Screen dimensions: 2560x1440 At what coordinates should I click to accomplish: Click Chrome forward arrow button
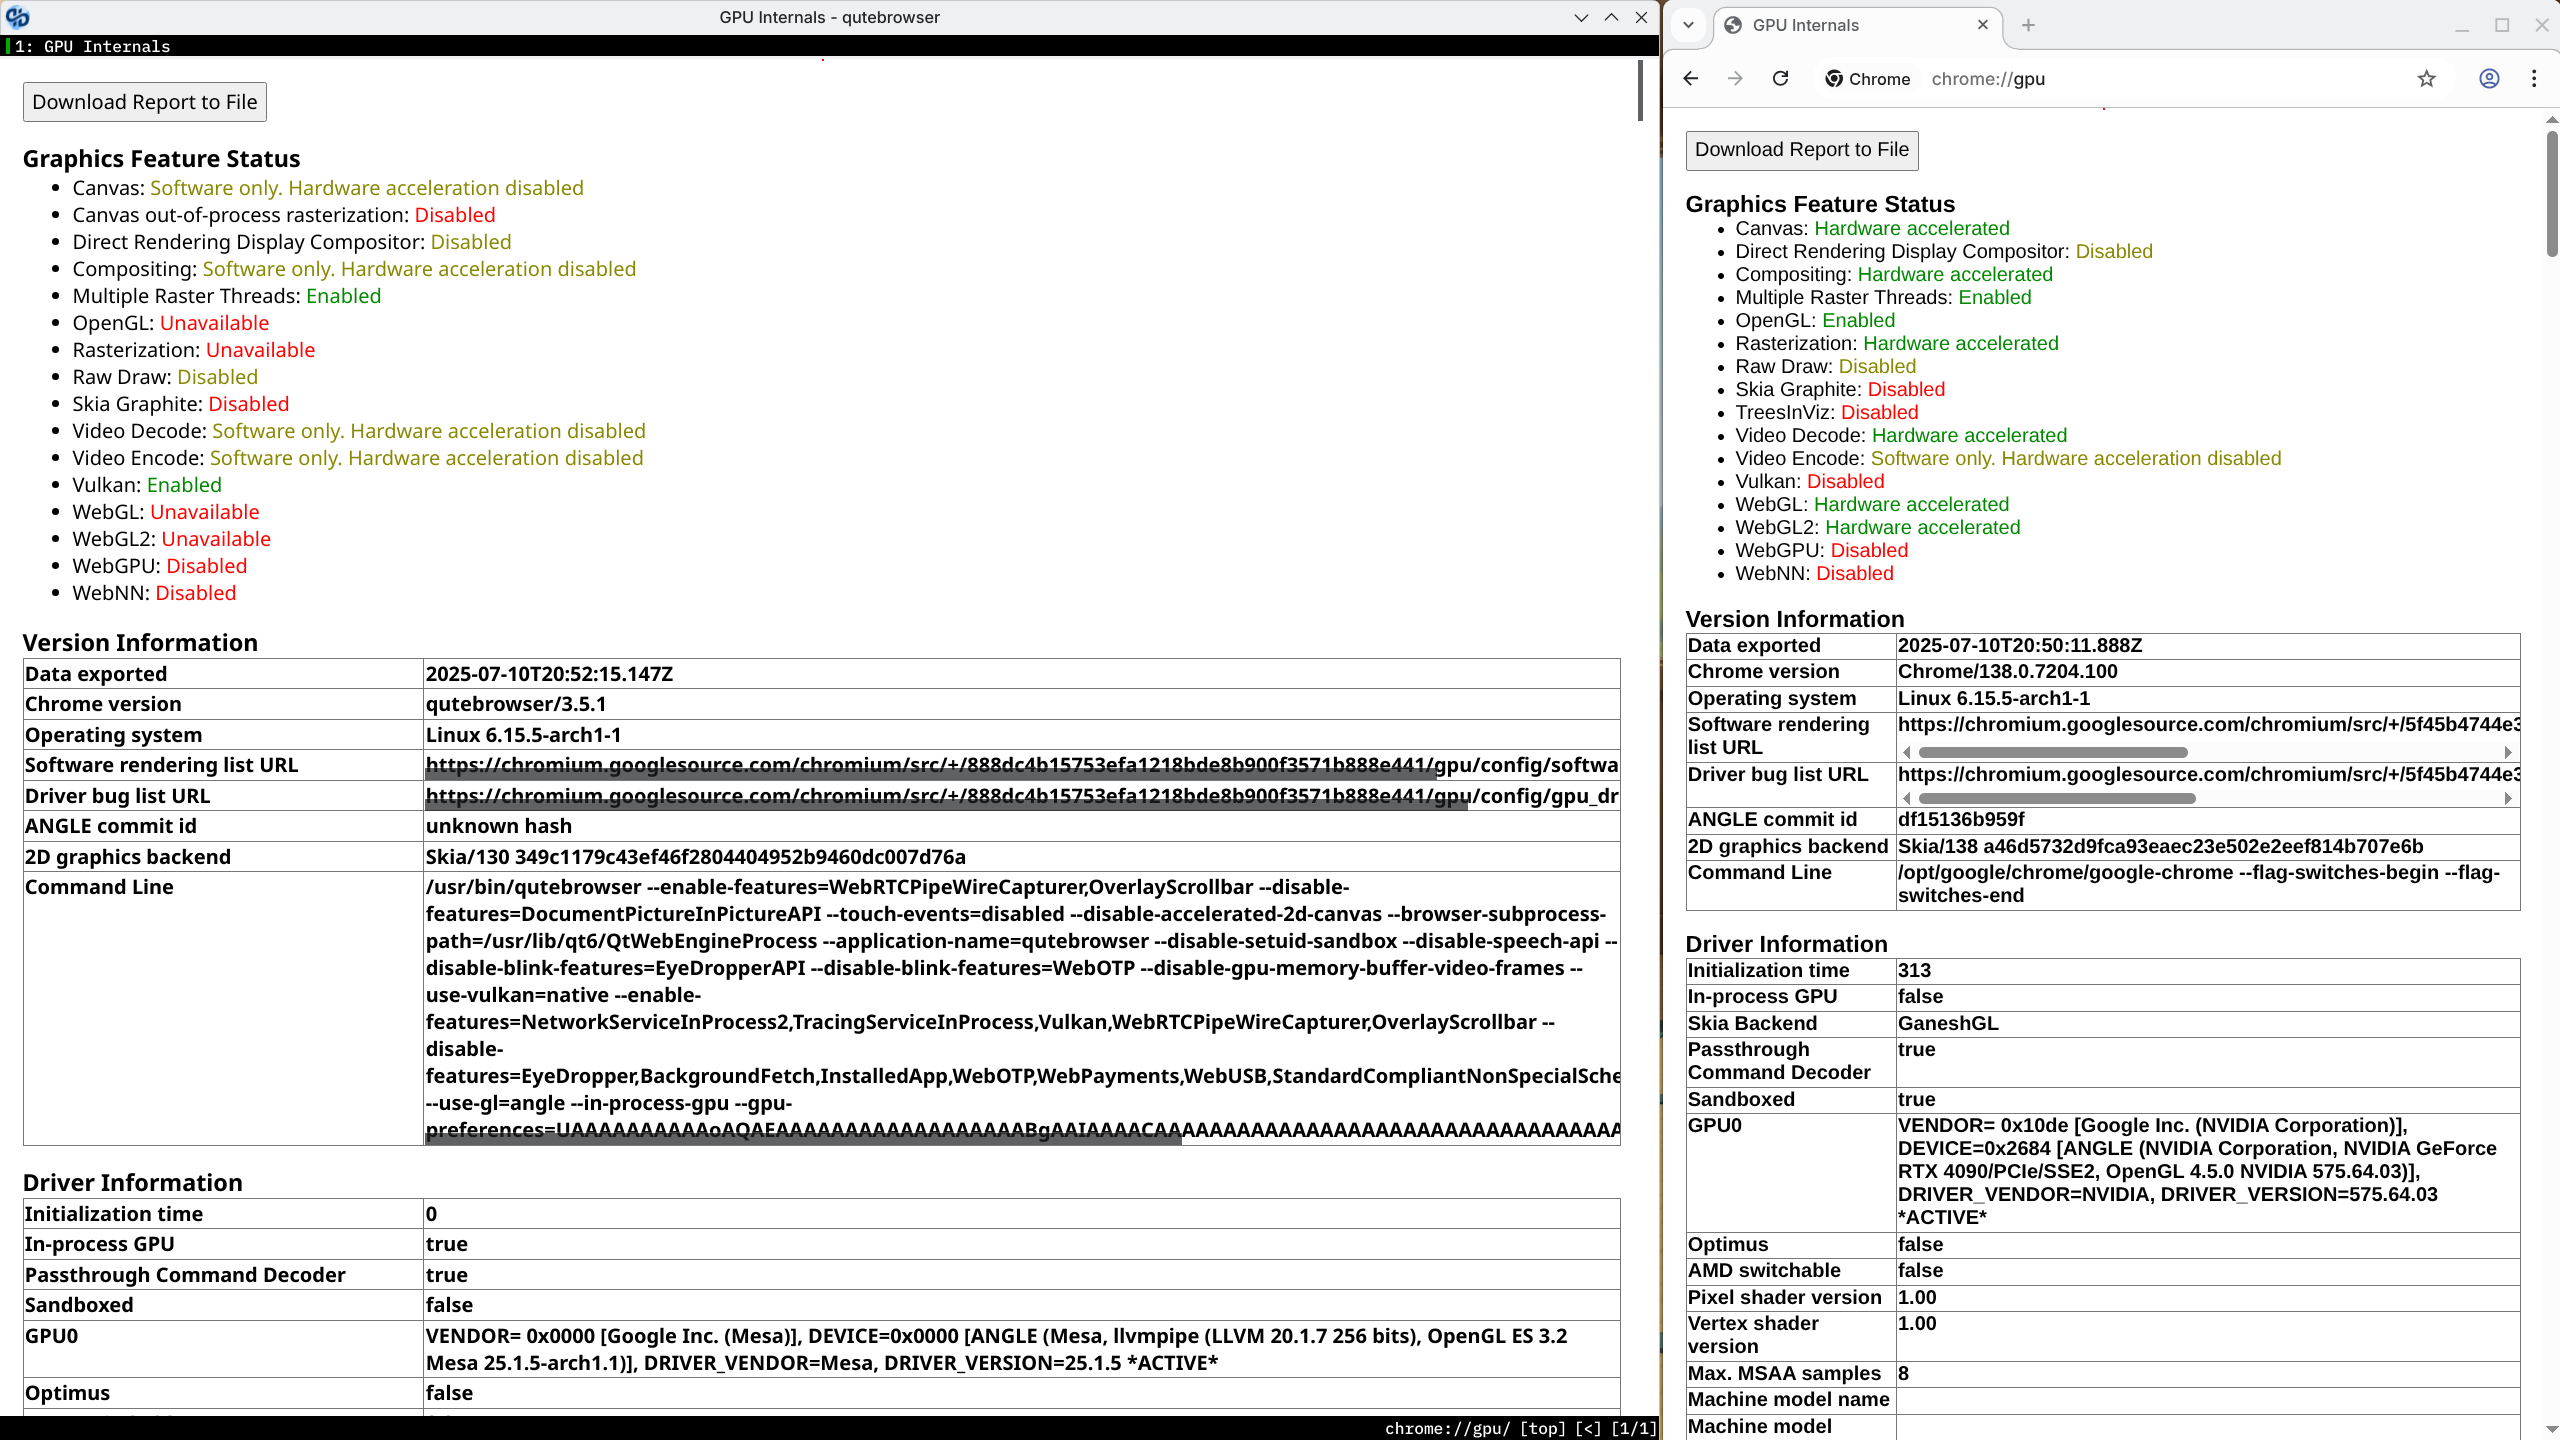(1735, 79)
